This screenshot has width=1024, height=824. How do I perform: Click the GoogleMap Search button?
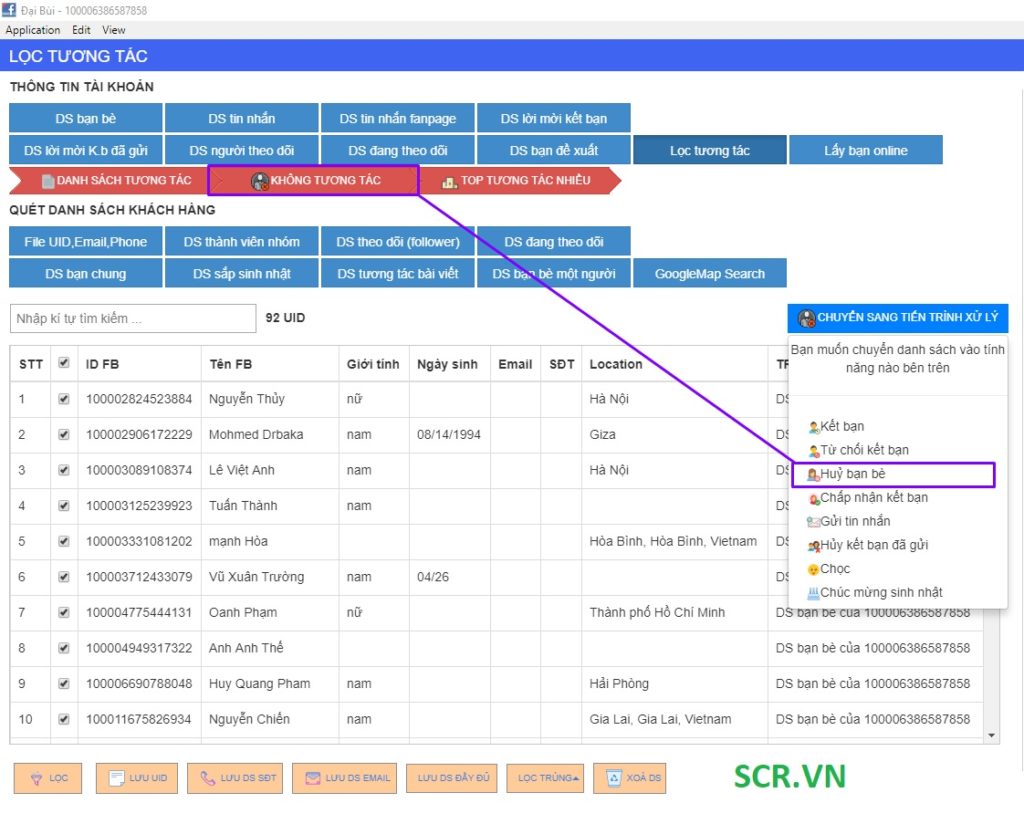[x=709, y=274]
